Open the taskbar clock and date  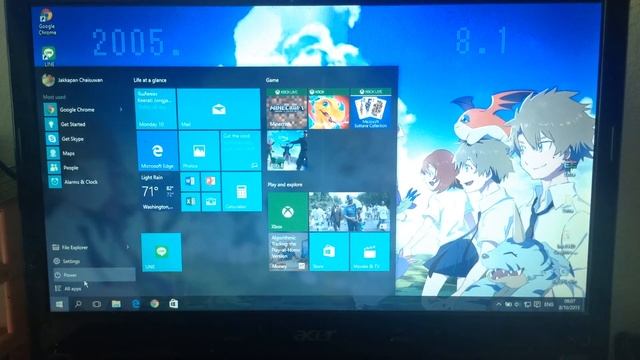570,304
